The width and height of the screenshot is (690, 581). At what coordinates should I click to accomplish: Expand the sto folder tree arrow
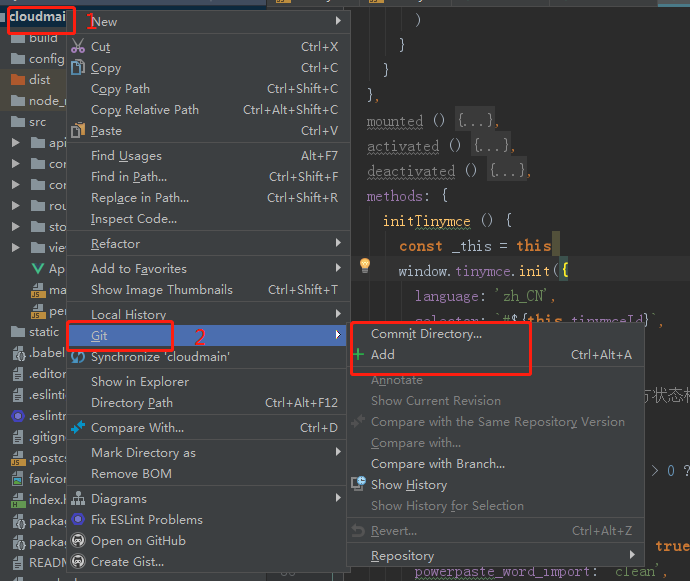[15, 227]
